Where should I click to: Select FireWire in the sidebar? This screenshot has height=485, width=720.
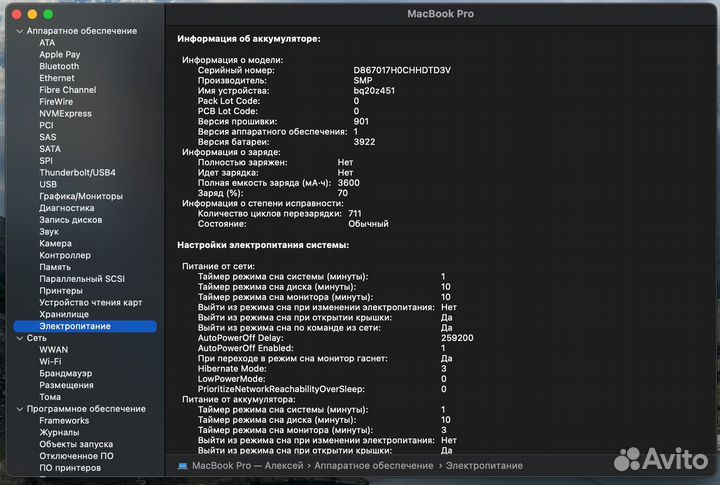coord(56,102)
